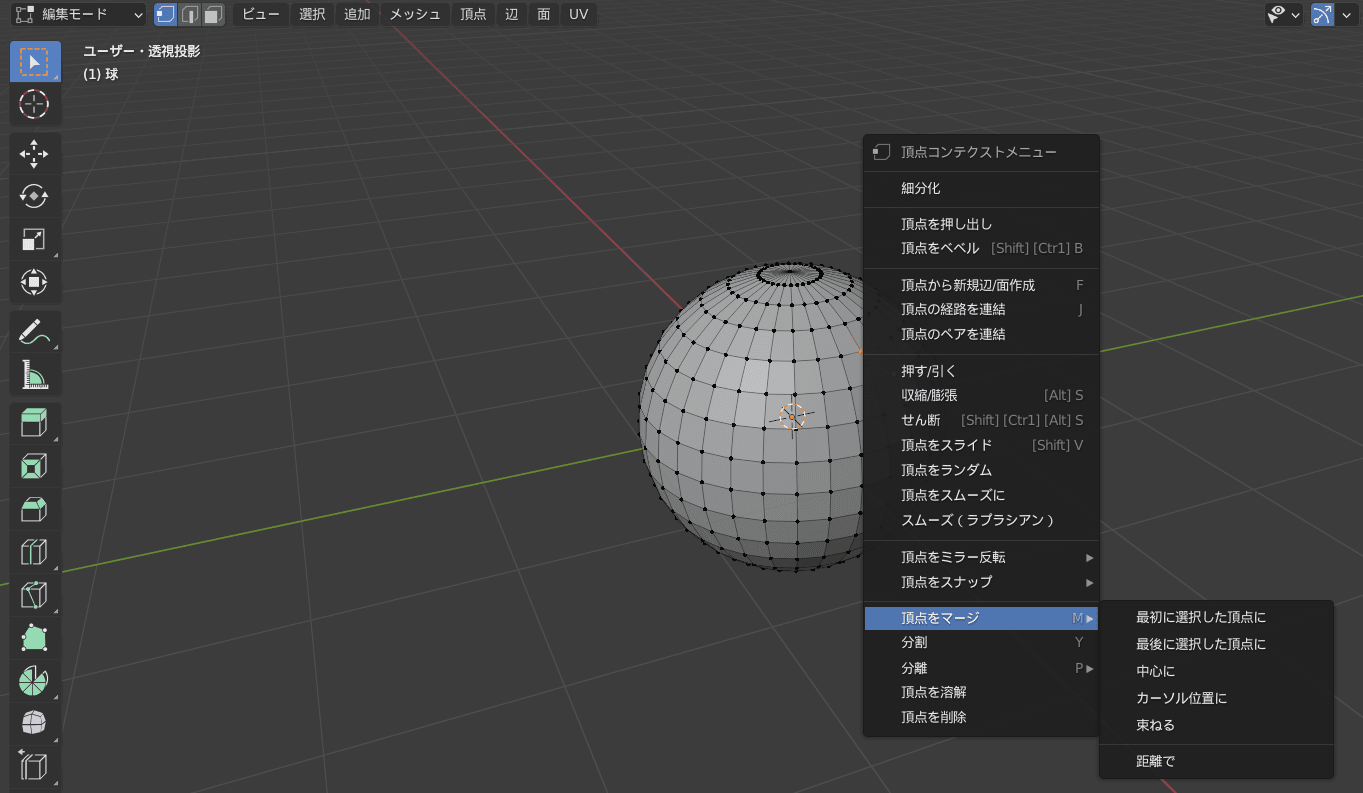Pick the Bevel tool in the toolbar
This screenshot has height=793, width=1363.
click(x=35, y=510)
